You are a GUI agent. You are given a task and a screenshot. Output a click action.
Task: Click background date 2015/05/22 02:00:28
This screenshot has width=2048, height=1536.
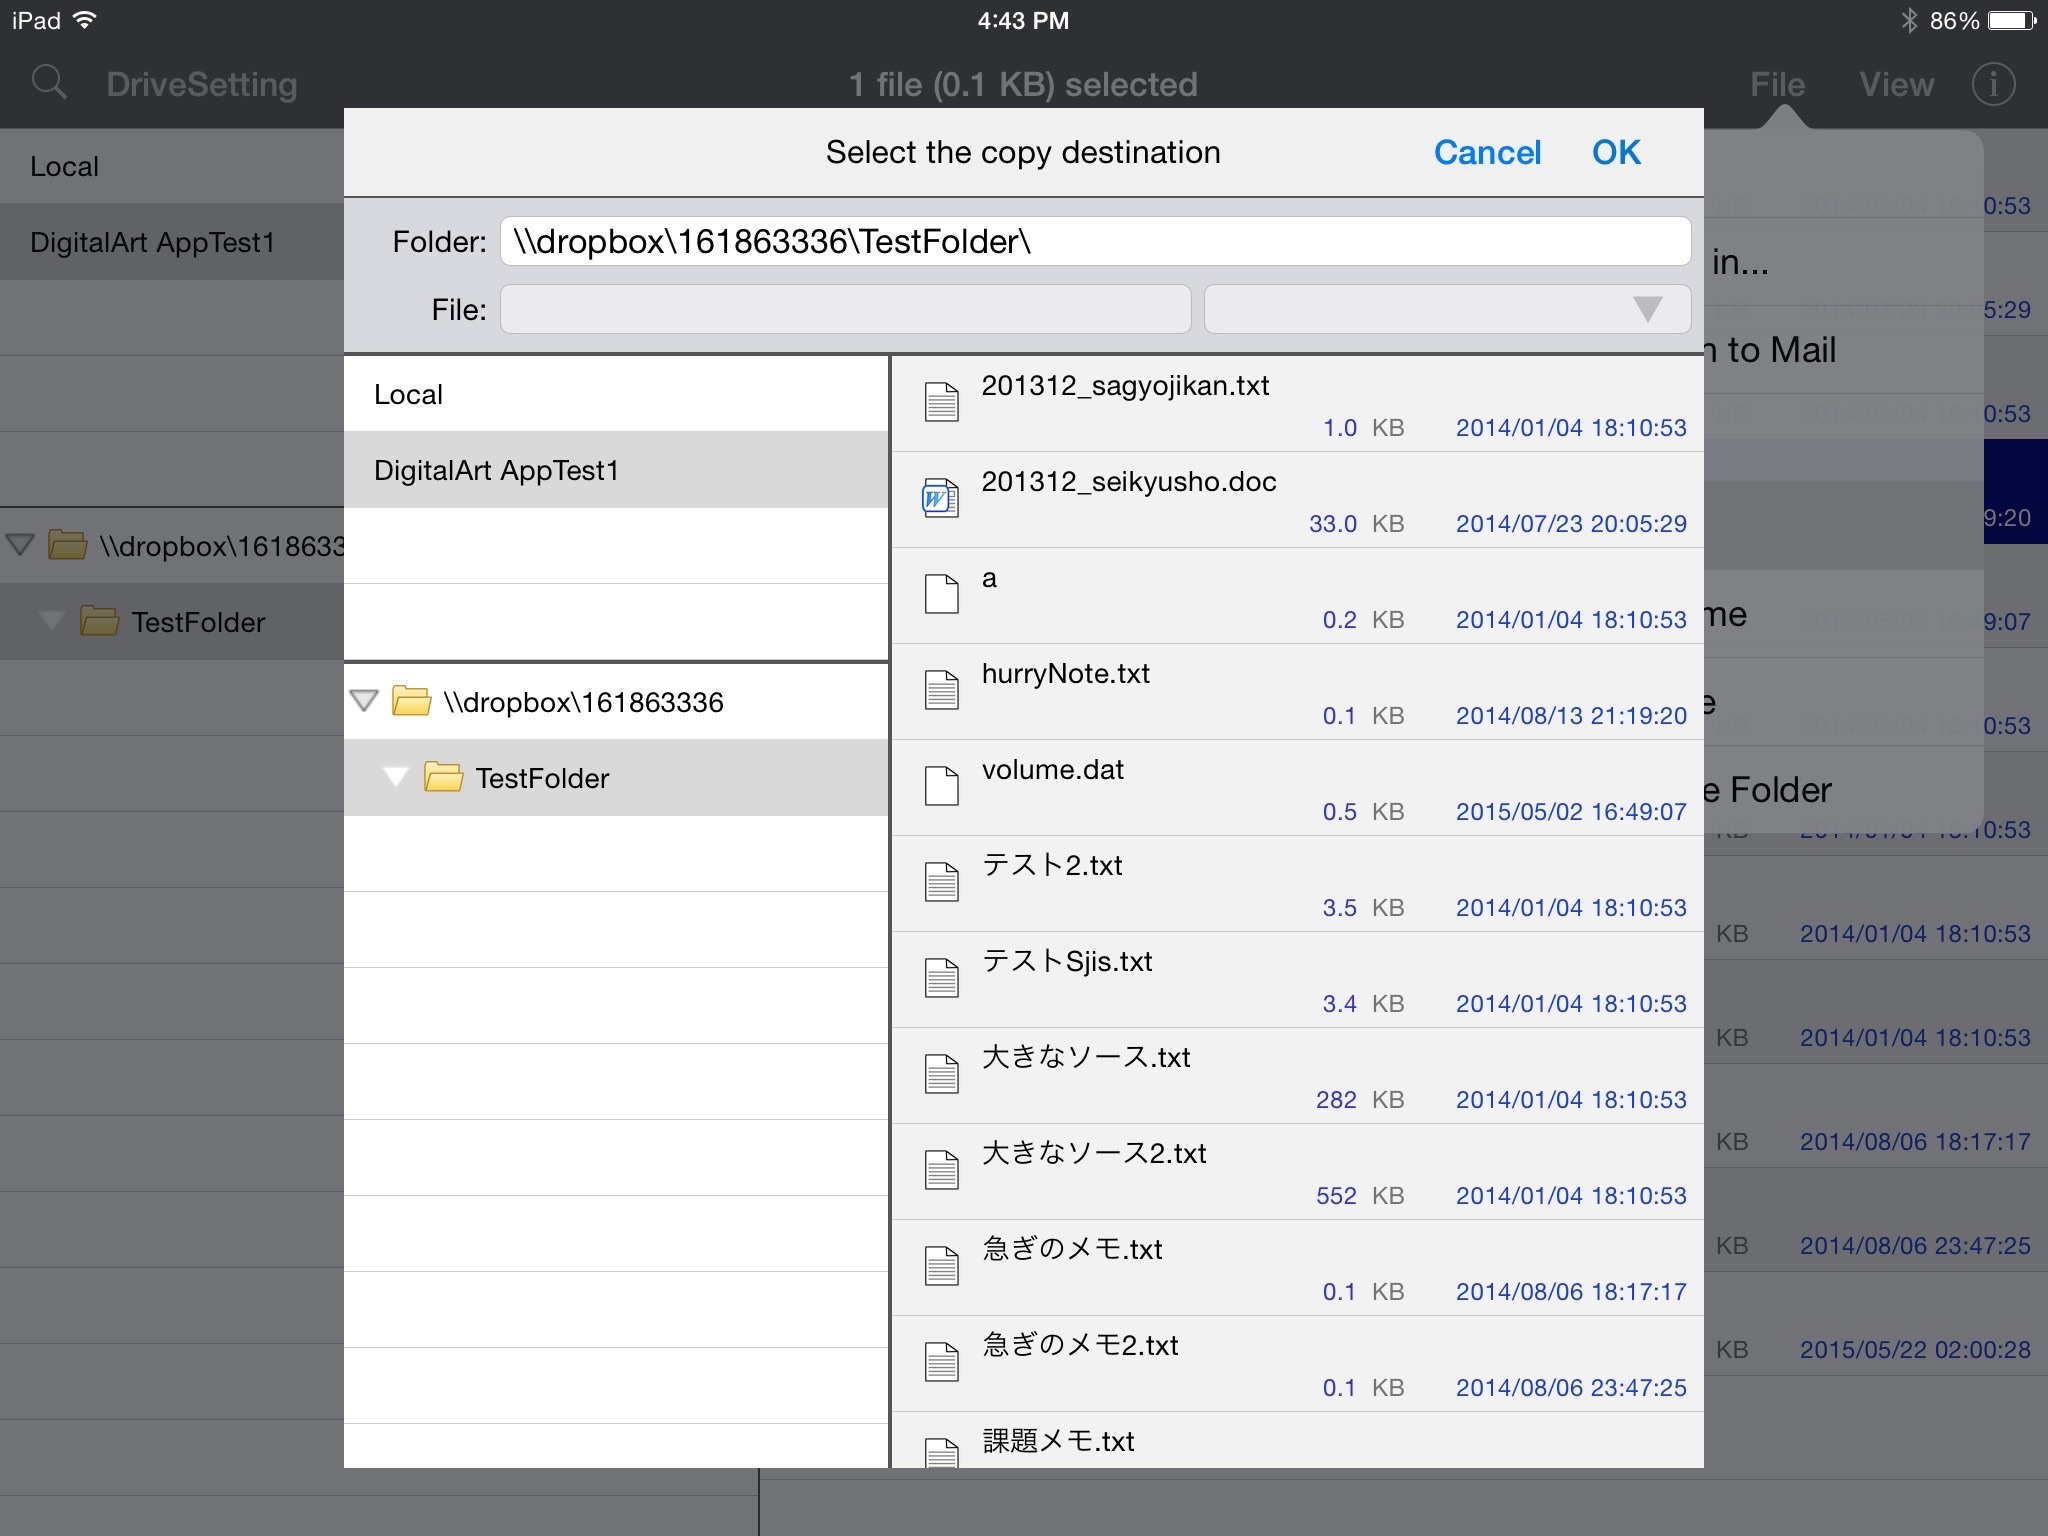click(x=1915, y=1350)
